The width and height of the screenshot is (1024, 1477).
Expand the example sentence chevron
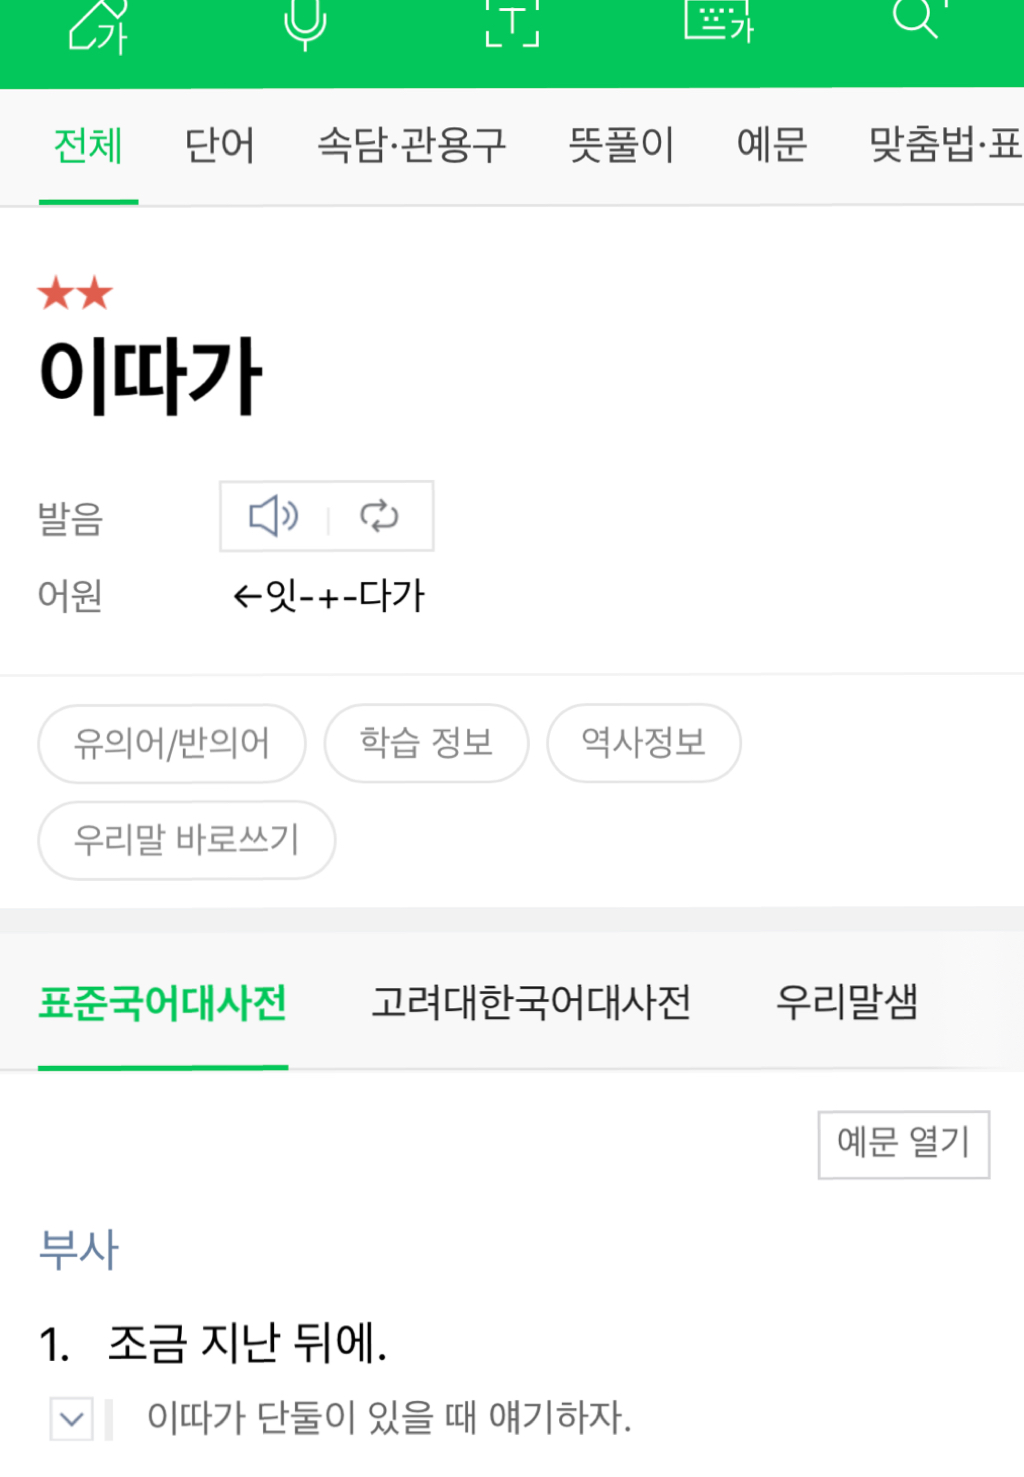point(69,1417)
